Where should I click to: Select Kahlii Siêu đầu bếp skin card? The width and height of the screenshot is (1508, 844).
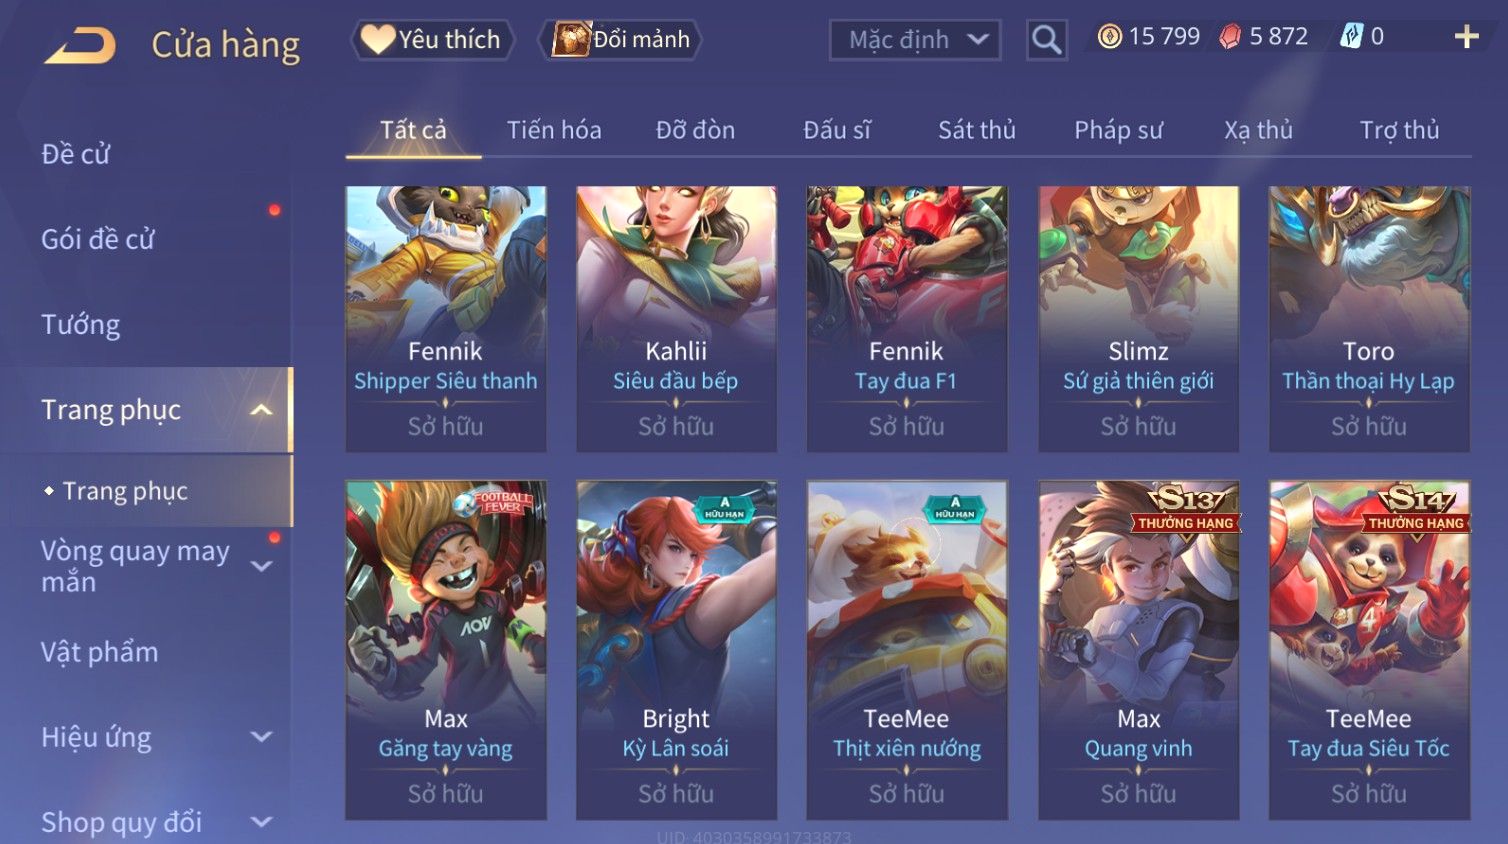pyautogui.click(x=676, y=319)
